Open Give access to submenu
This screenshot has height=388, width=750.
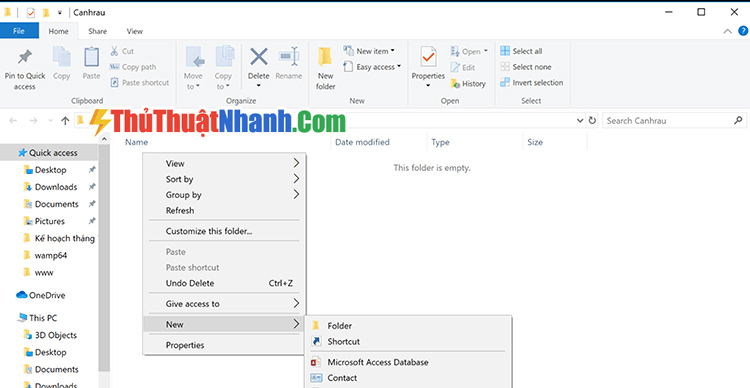point(224,304)
